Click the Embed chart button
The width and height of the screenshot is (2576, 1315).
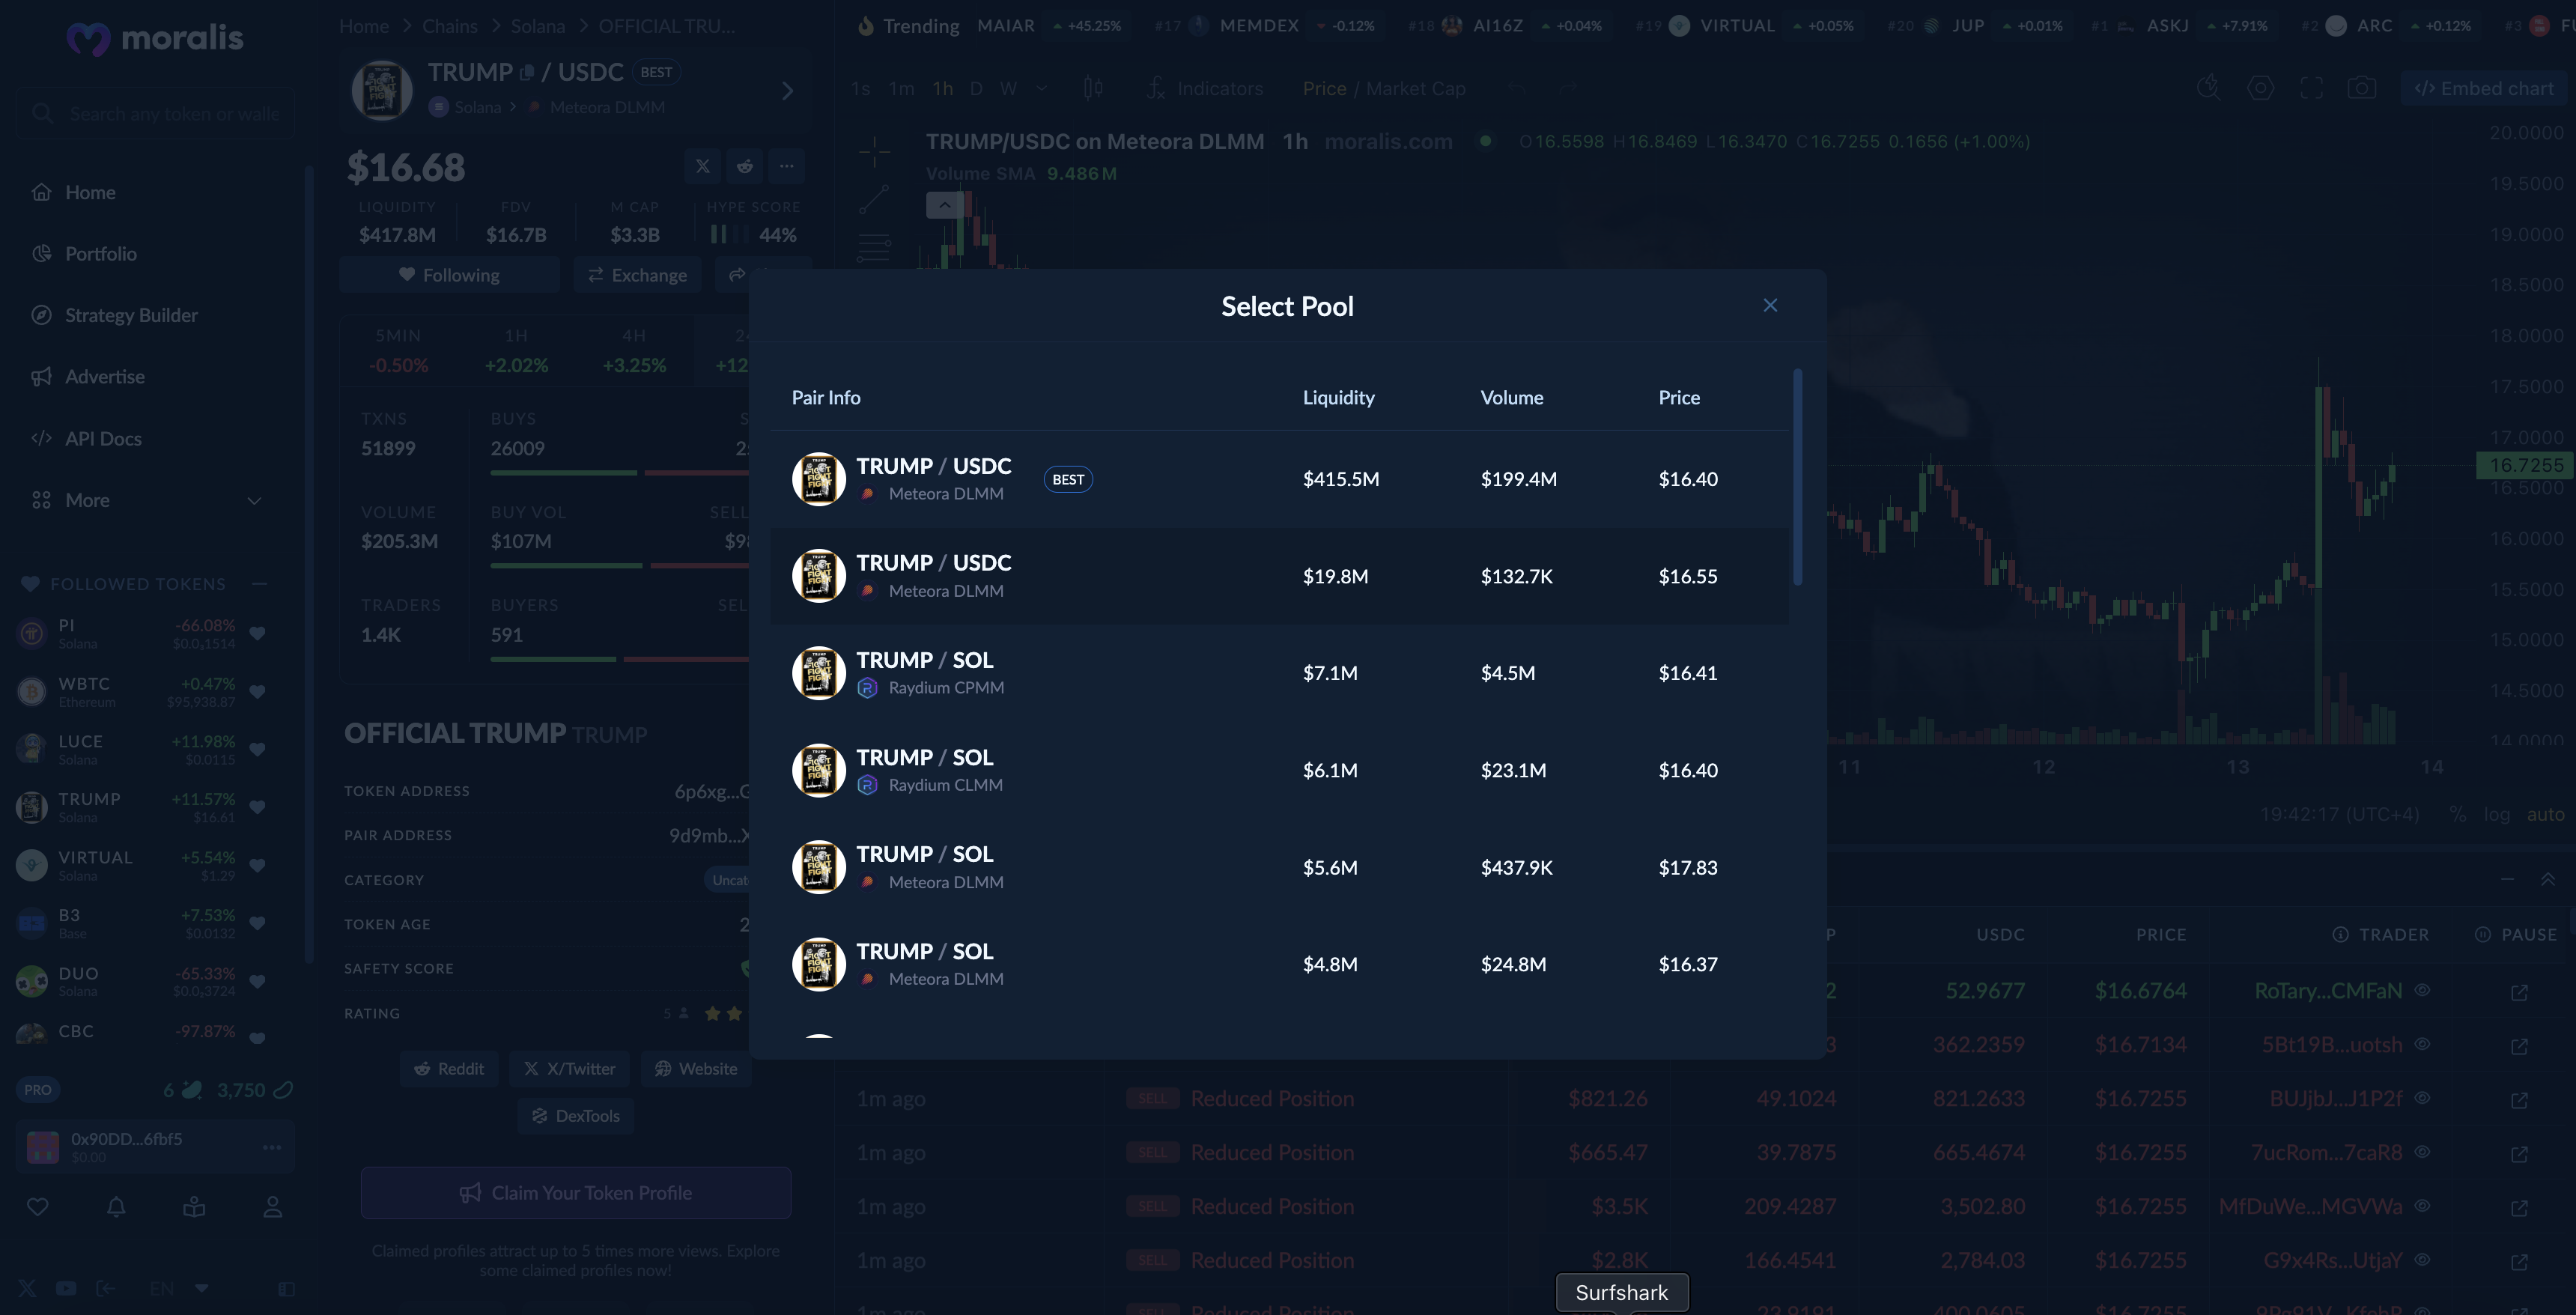(2483, 88)
